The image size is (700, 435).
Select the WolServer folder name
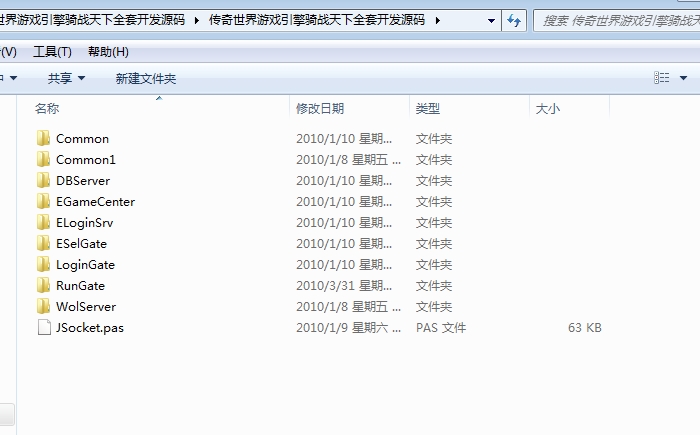[85, 307]
